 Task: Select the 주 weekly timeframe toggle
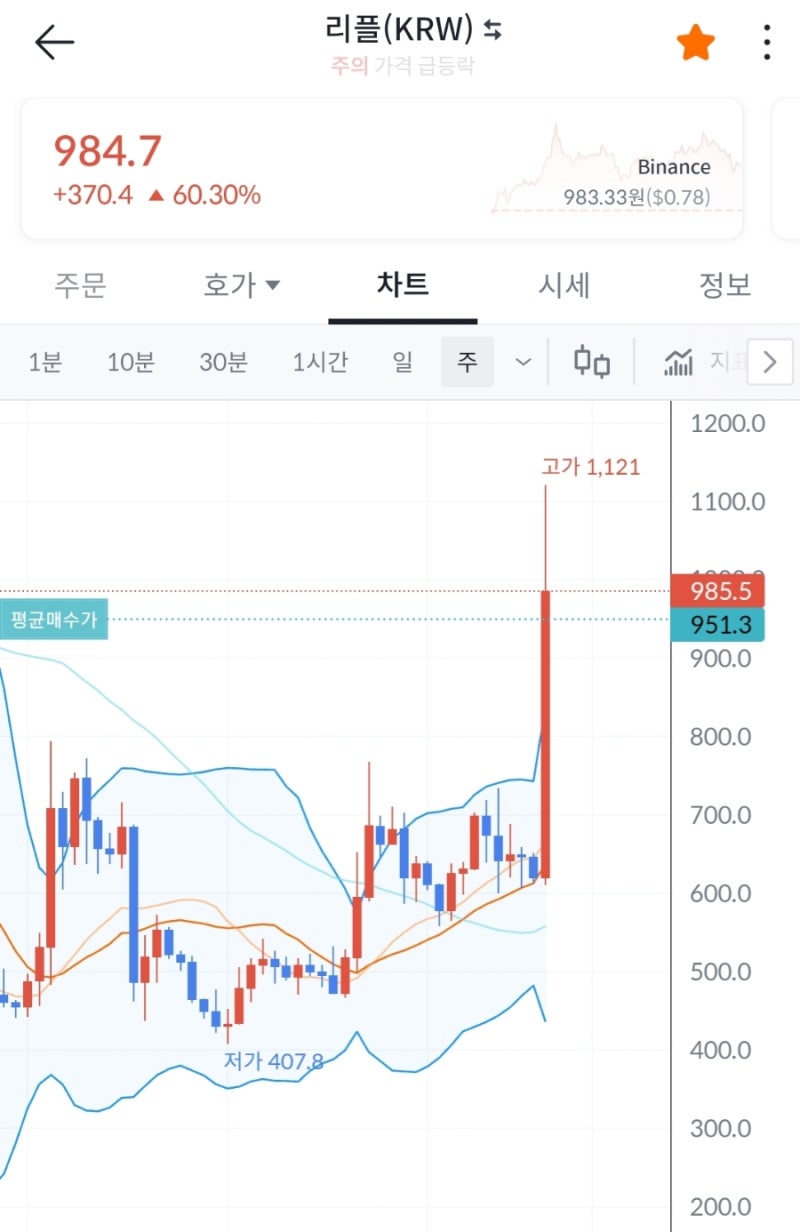467,362
